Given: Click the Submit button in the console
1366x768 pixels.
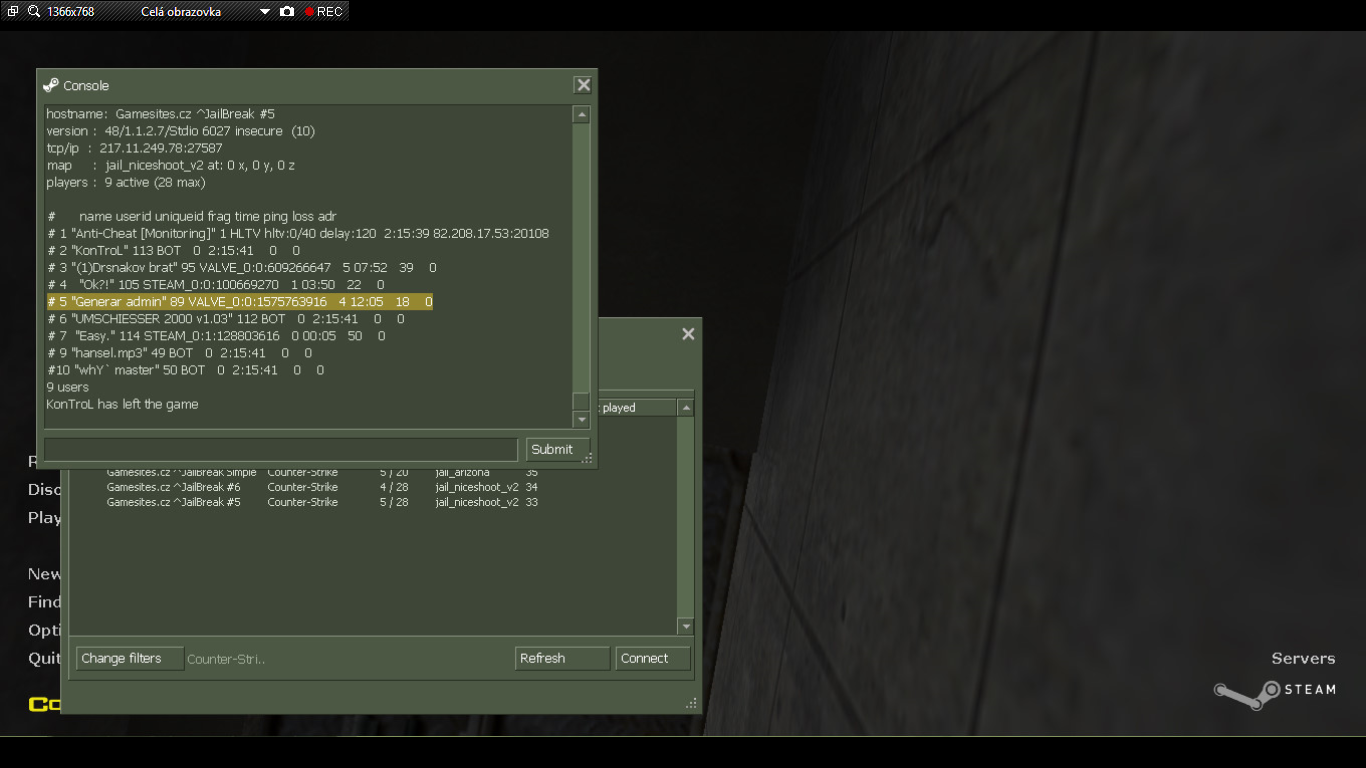Looking at the screenshot, I should point(557,449).
